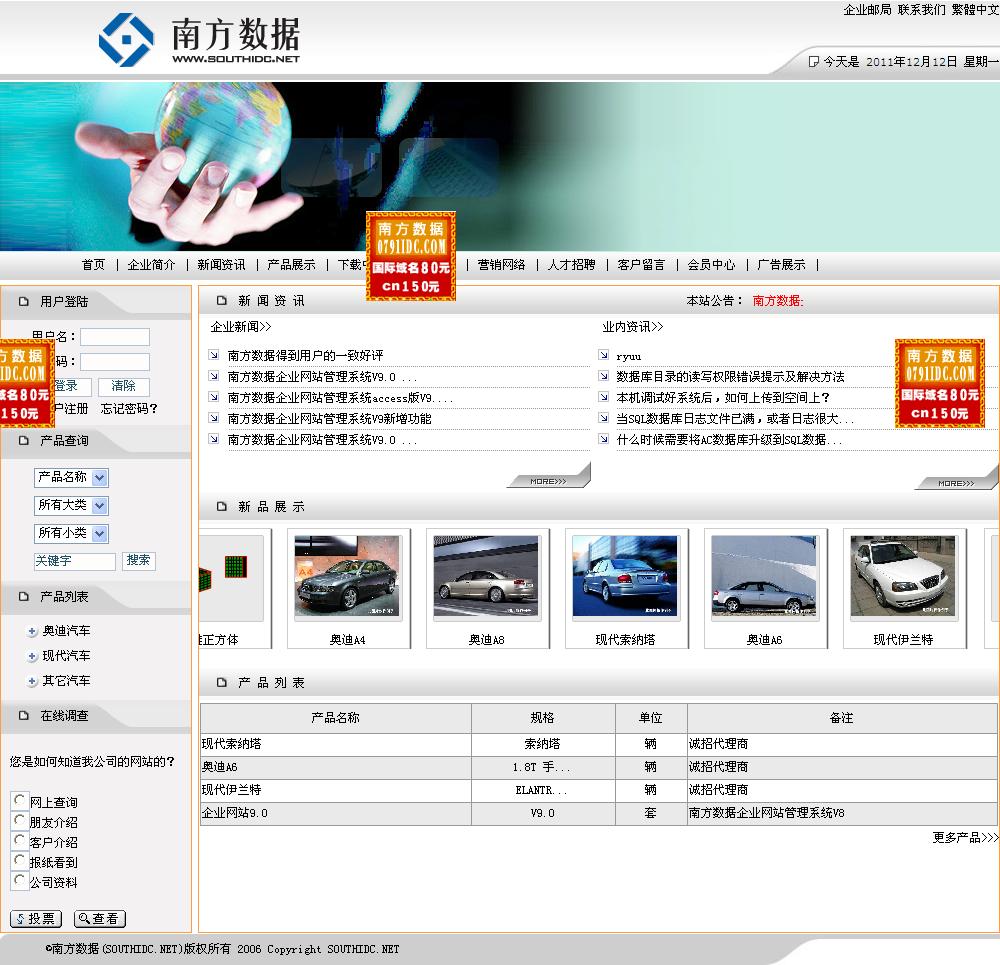This screenshot has height=965, width=1000.
Task: Expand the 其它汽车 product category
Action: (x=32, y=682)
